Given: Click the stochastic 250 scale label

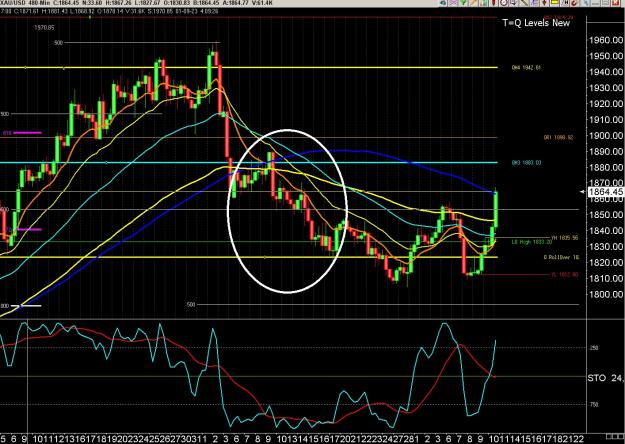Looking at the screenshot, I should point(594,348).
